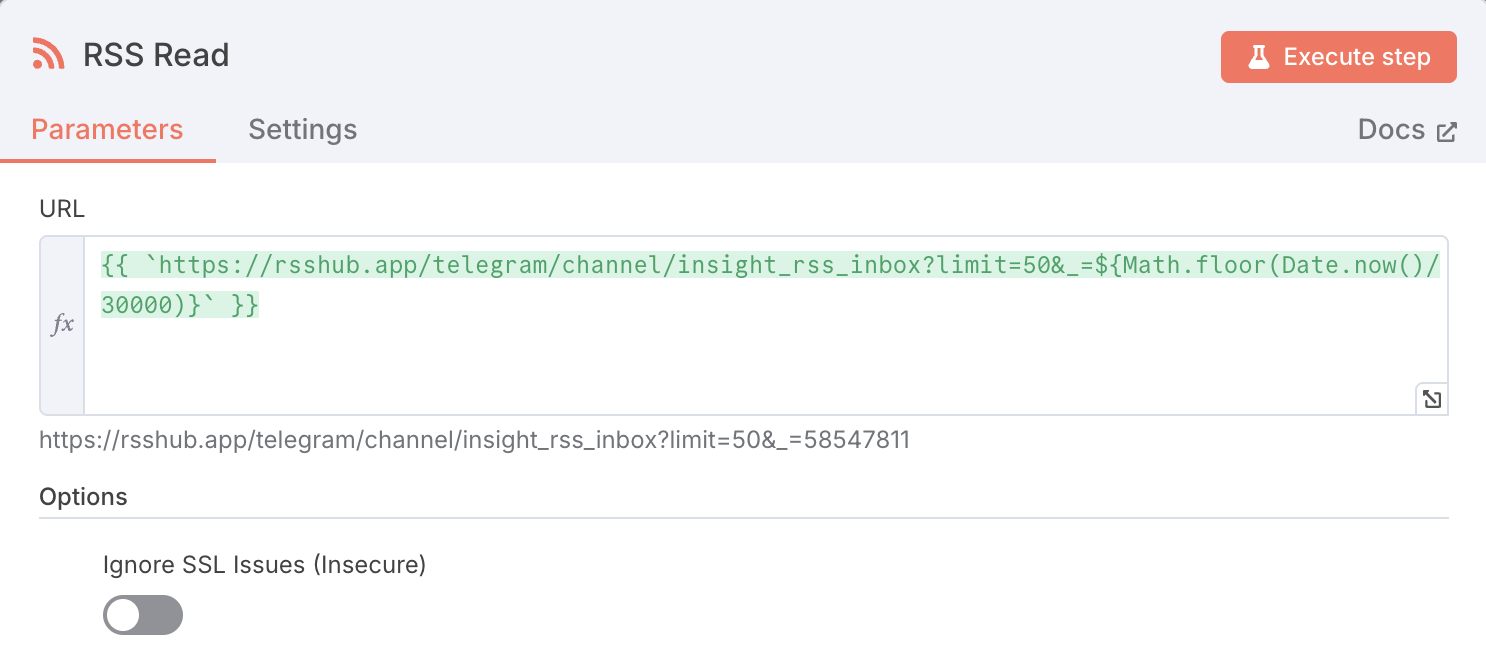Open the expanded expression editor

(1431, 399)
